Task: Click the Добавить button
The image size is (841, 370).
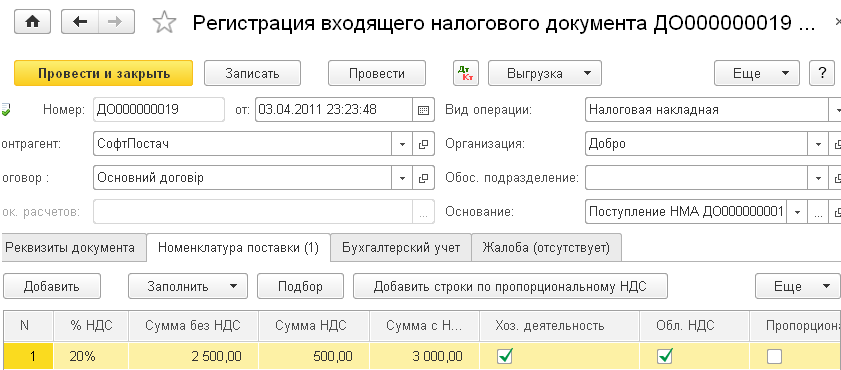Action: point(51,286)
